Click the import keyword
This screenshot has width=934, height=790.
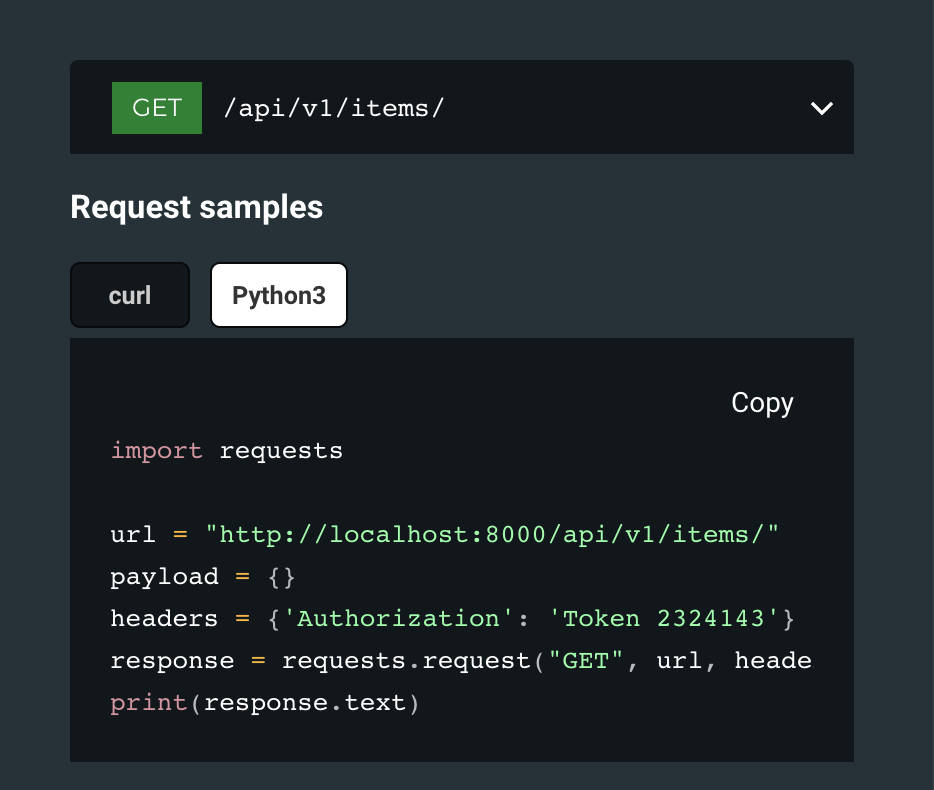[157, 451]
